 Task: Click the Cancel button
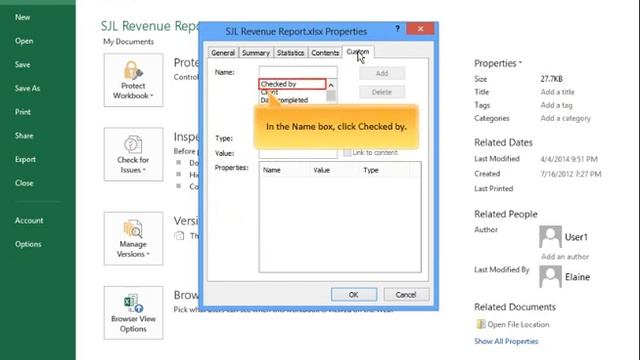406,295
